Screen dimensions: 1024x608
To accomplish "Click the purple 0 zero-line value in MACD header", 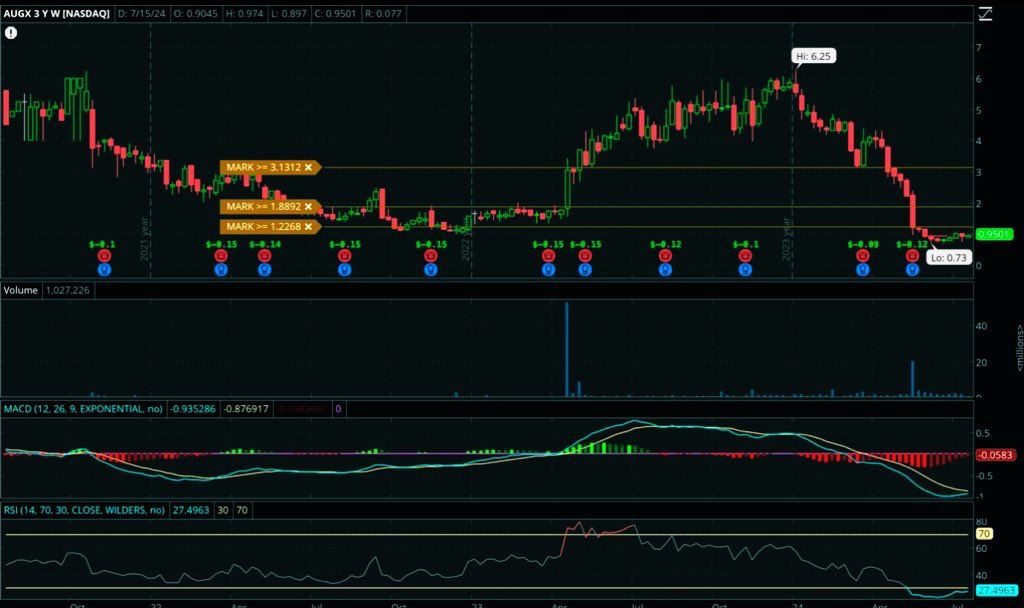I will [x=338, y=409].
